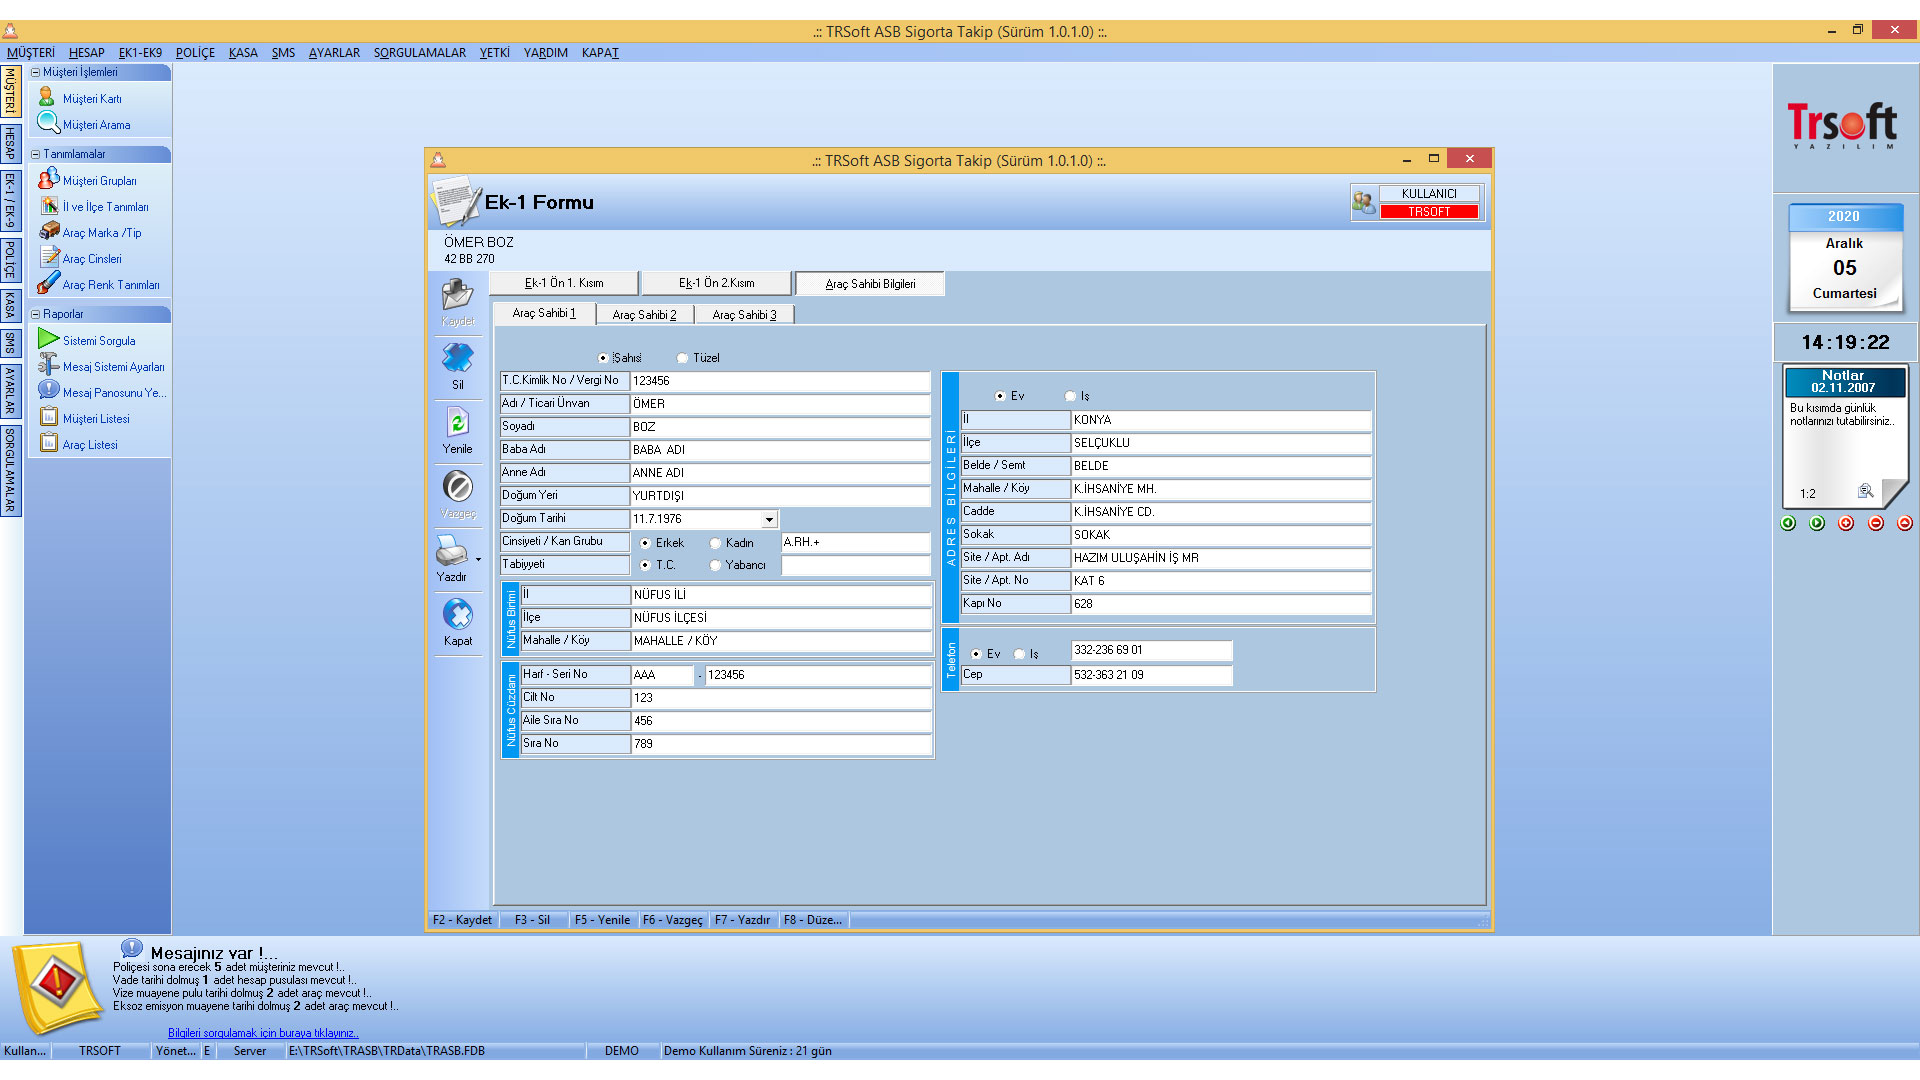1920x1080 pixels.
Task: Click the red TRSOFT user label
Action: click(1429, 212)
